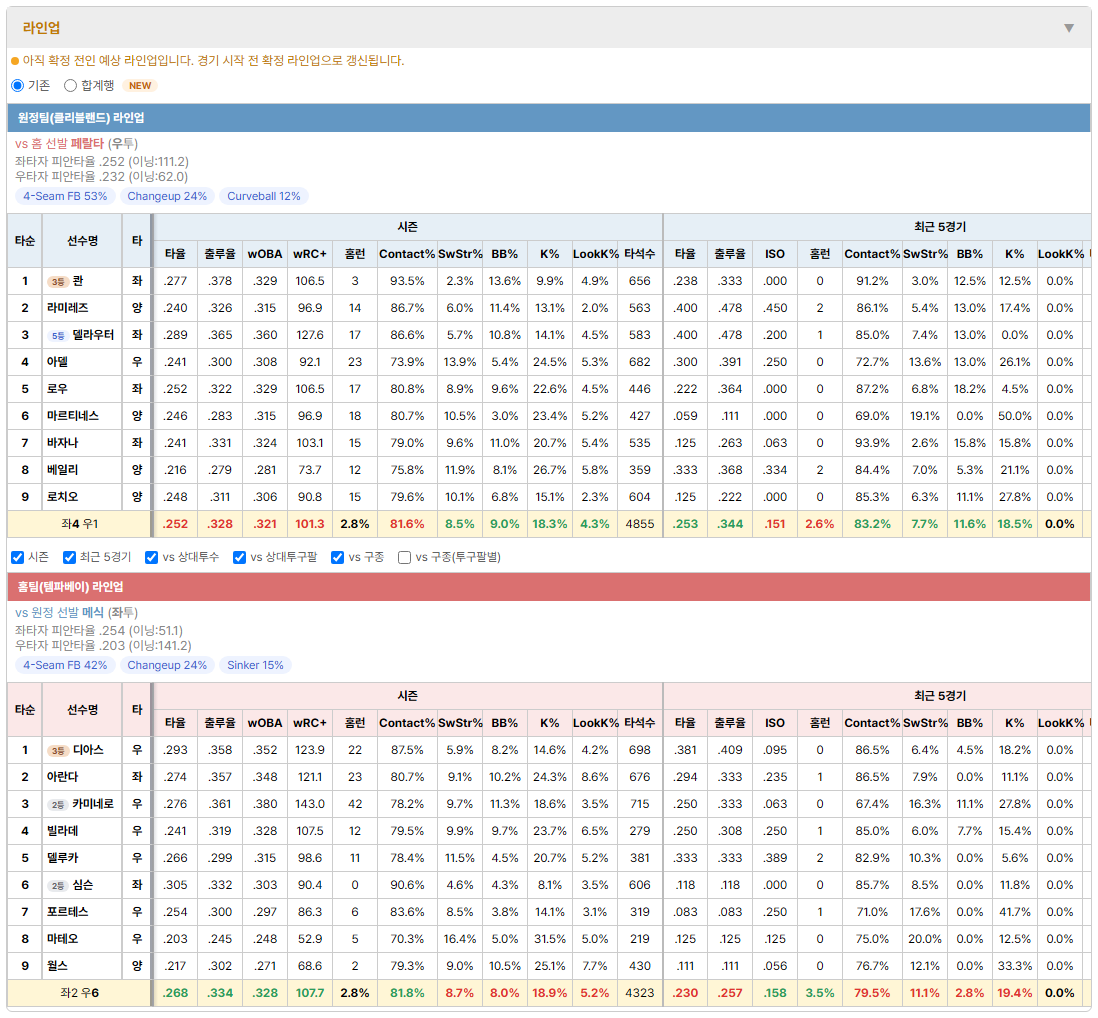This screenshot has height=1018, width=1098.
Task: Click the 좌4 우1 summary row label
Action: 80,524
